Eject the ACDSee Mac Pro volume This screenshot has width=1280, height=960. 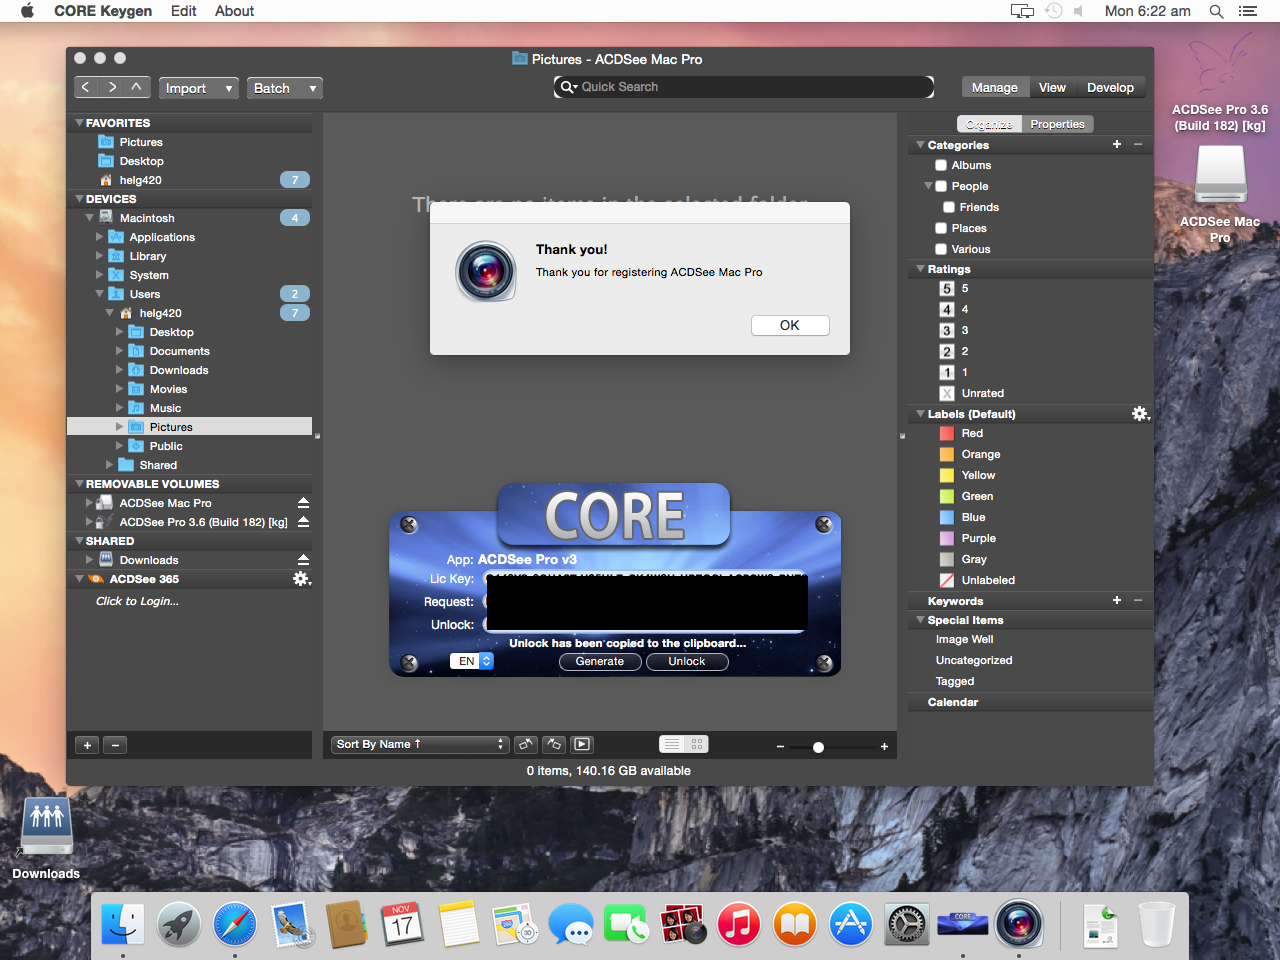303,503
